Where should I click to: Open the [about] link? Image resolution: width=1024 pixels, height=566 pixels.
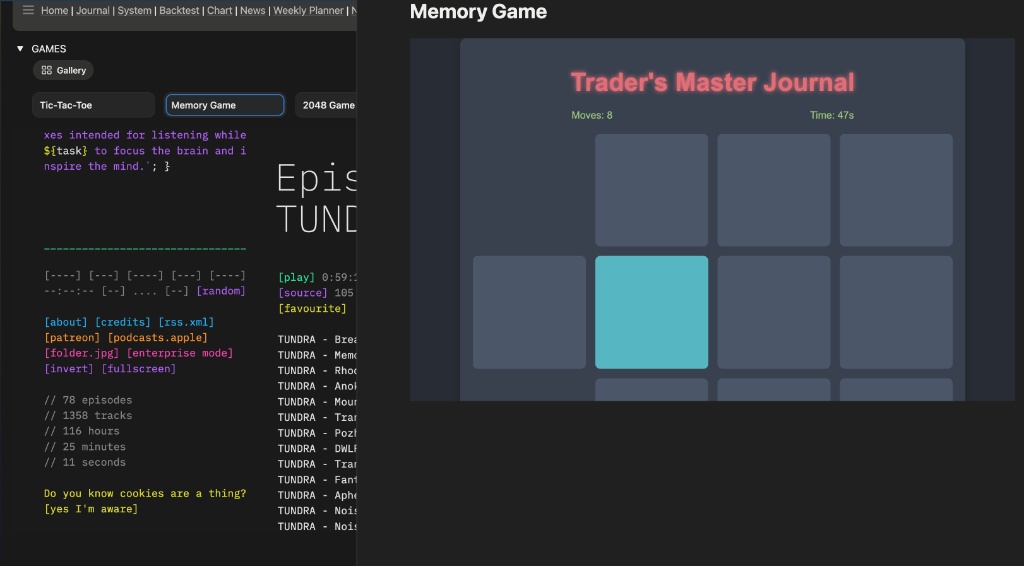pyautogui.click(x=65, y=322)
